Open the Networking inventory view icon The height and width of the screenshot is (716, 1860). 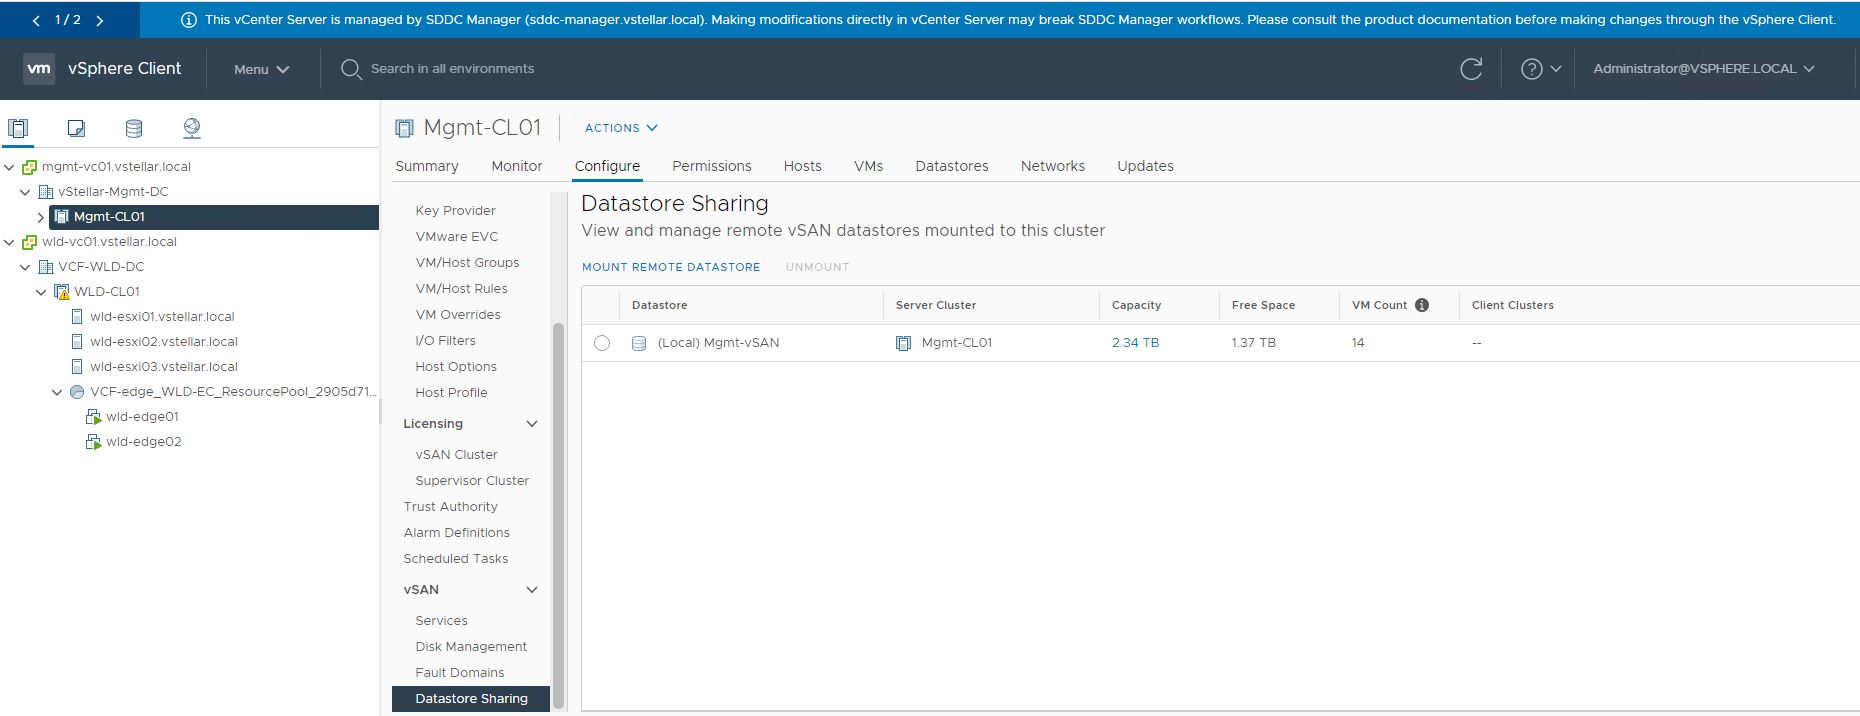pyautogui.click(x=192, y=128)
